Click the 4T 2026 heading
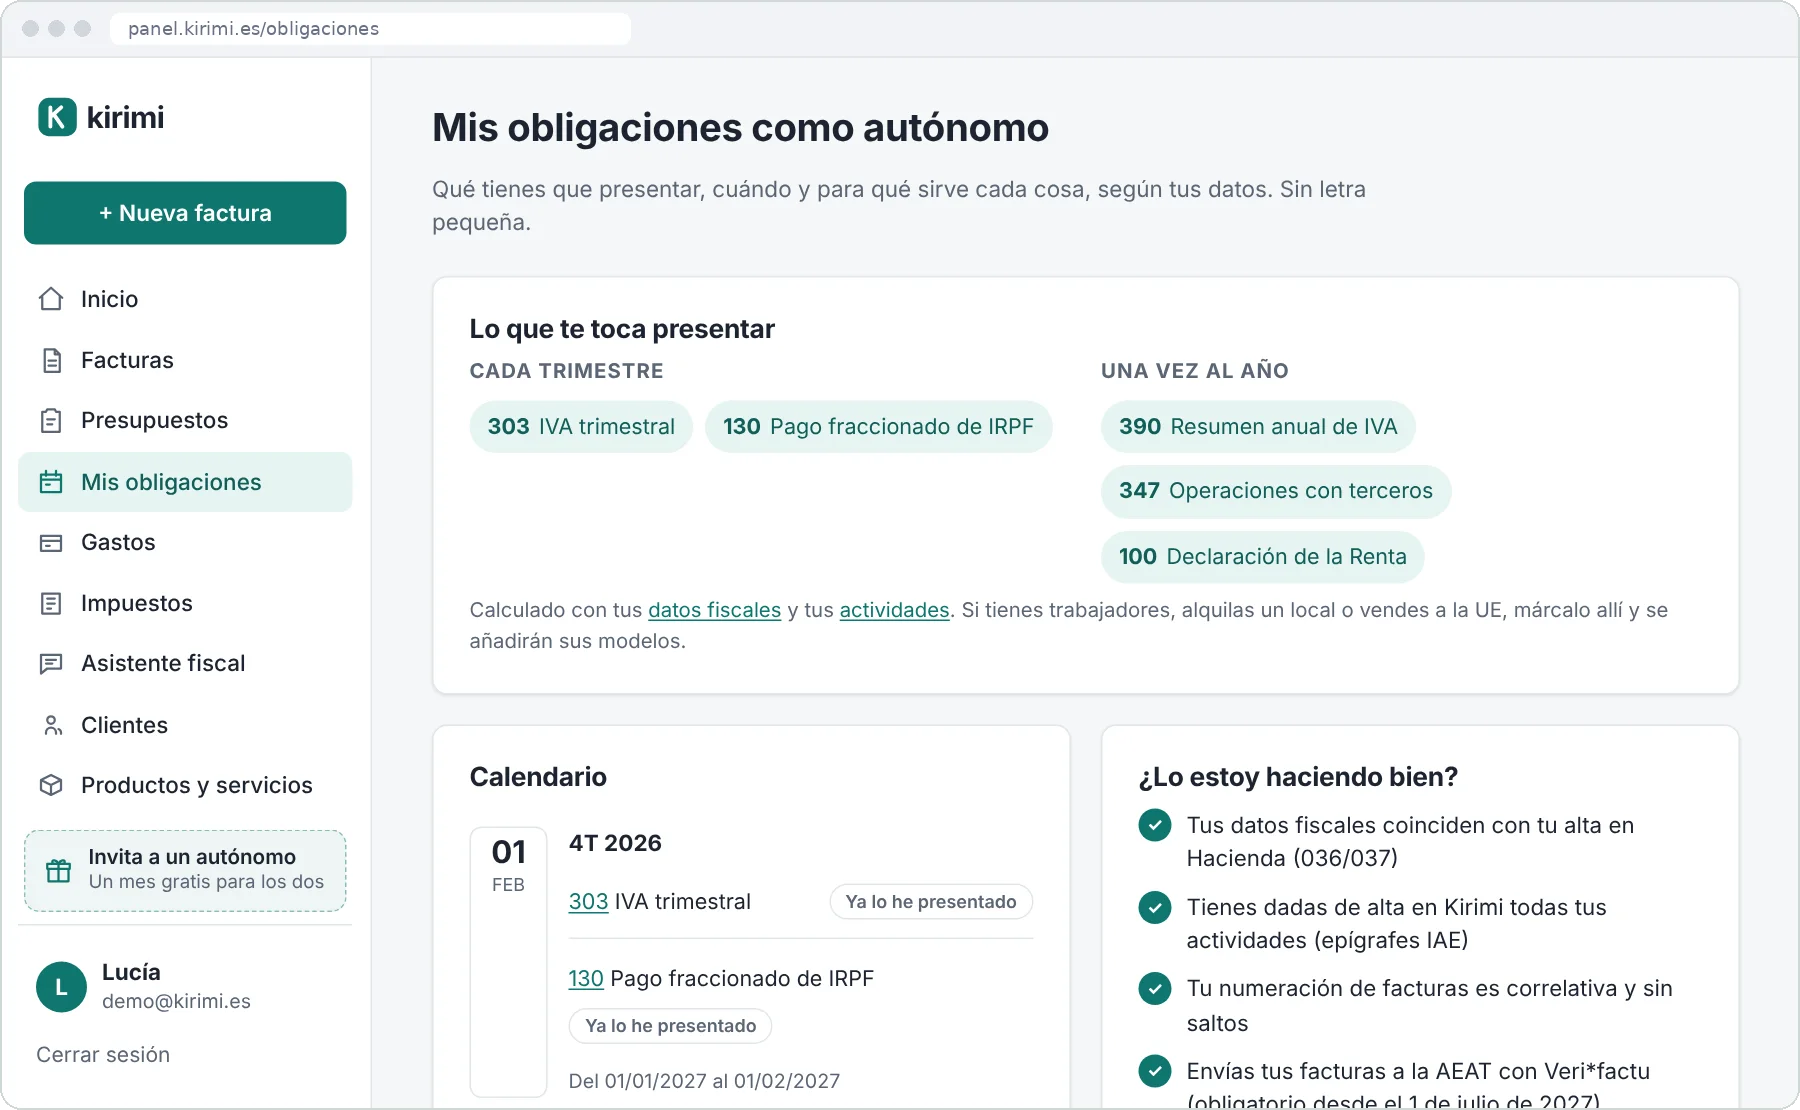Image resolution: width=1800 pixels, height=1110 pixels. click(615, 843)
